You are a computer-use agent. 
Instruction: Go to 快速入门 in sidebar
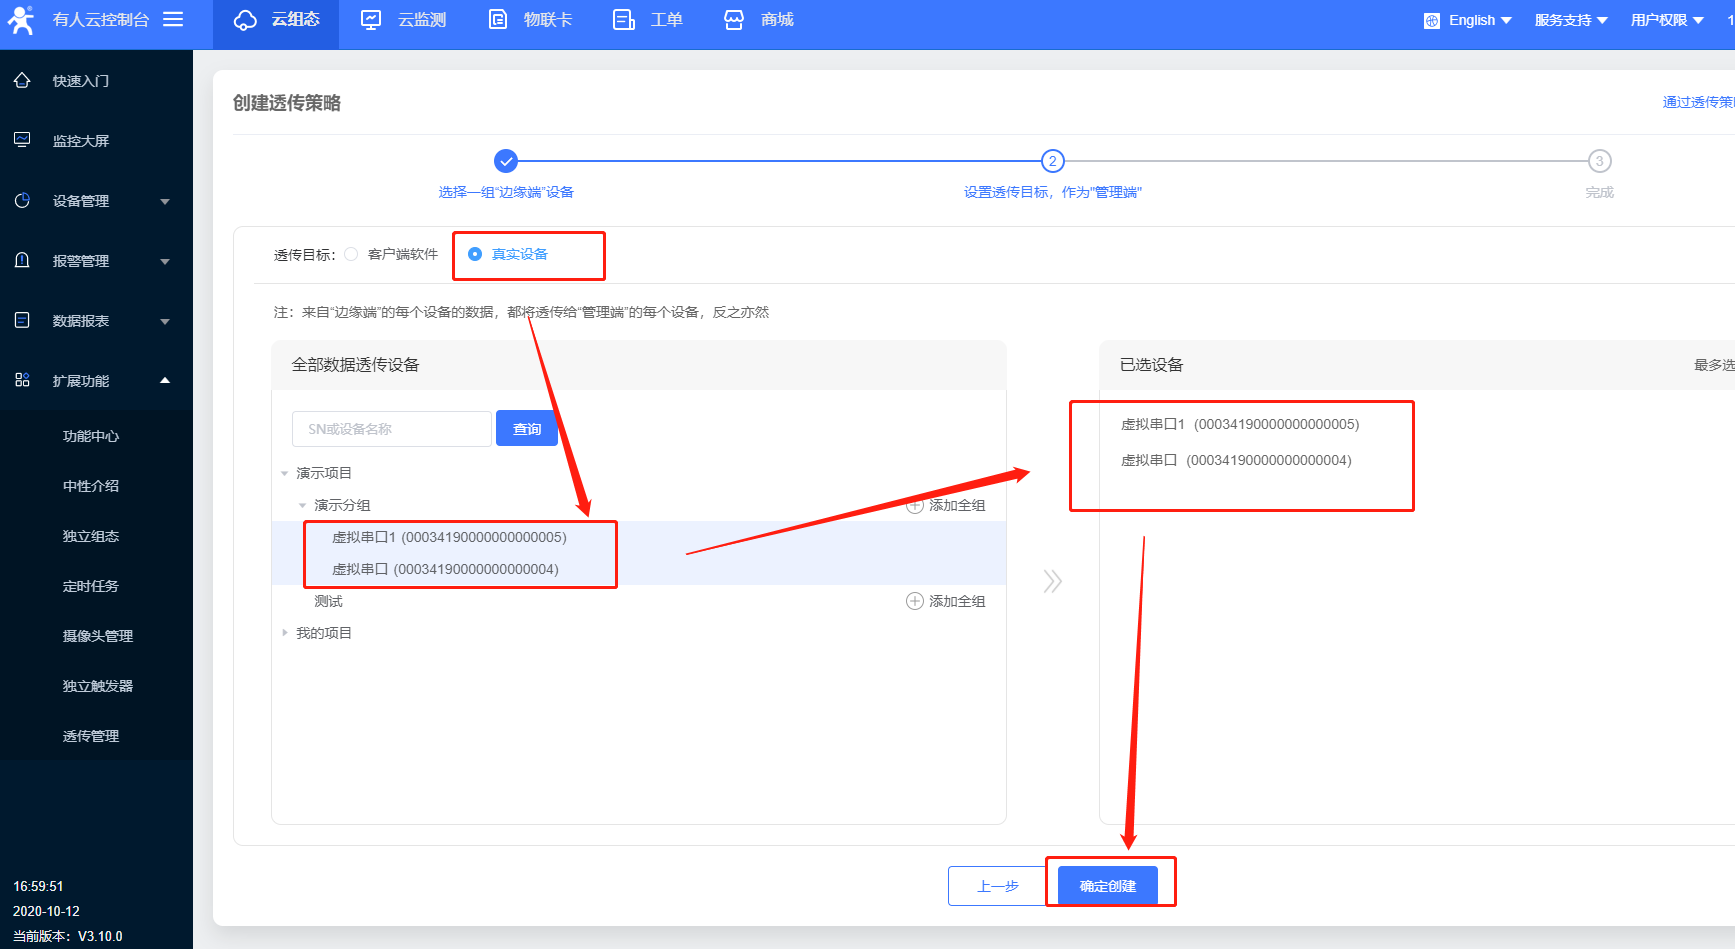[x=81, y=81]
